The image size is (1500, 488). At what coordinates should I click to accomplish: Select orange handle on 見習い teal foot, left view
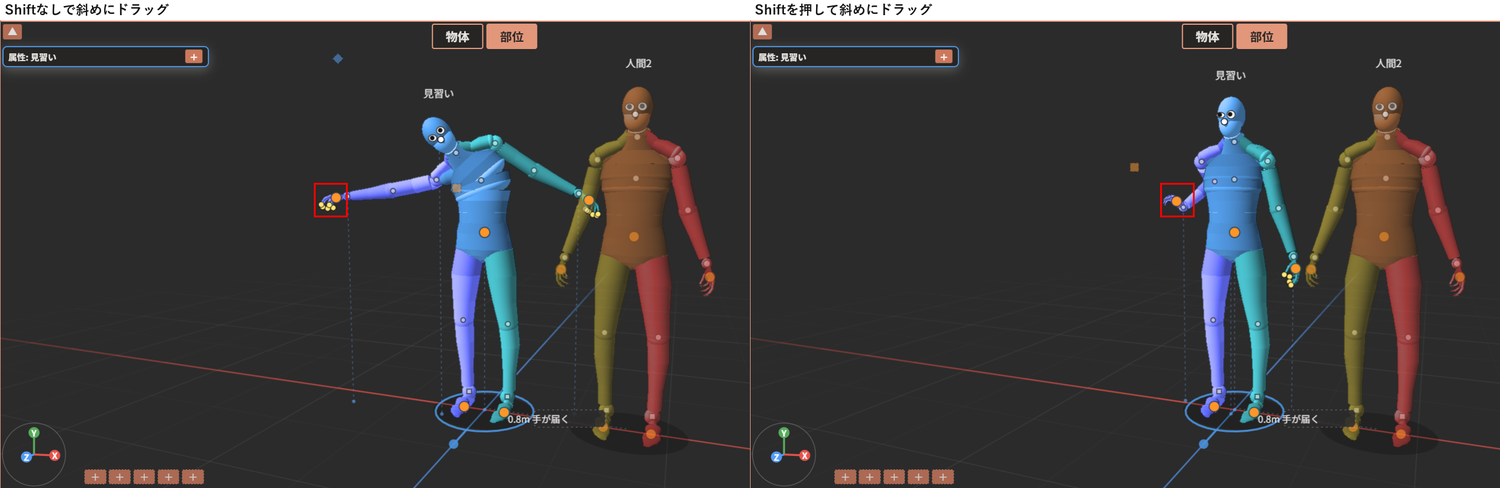click(x=504, y=412)
